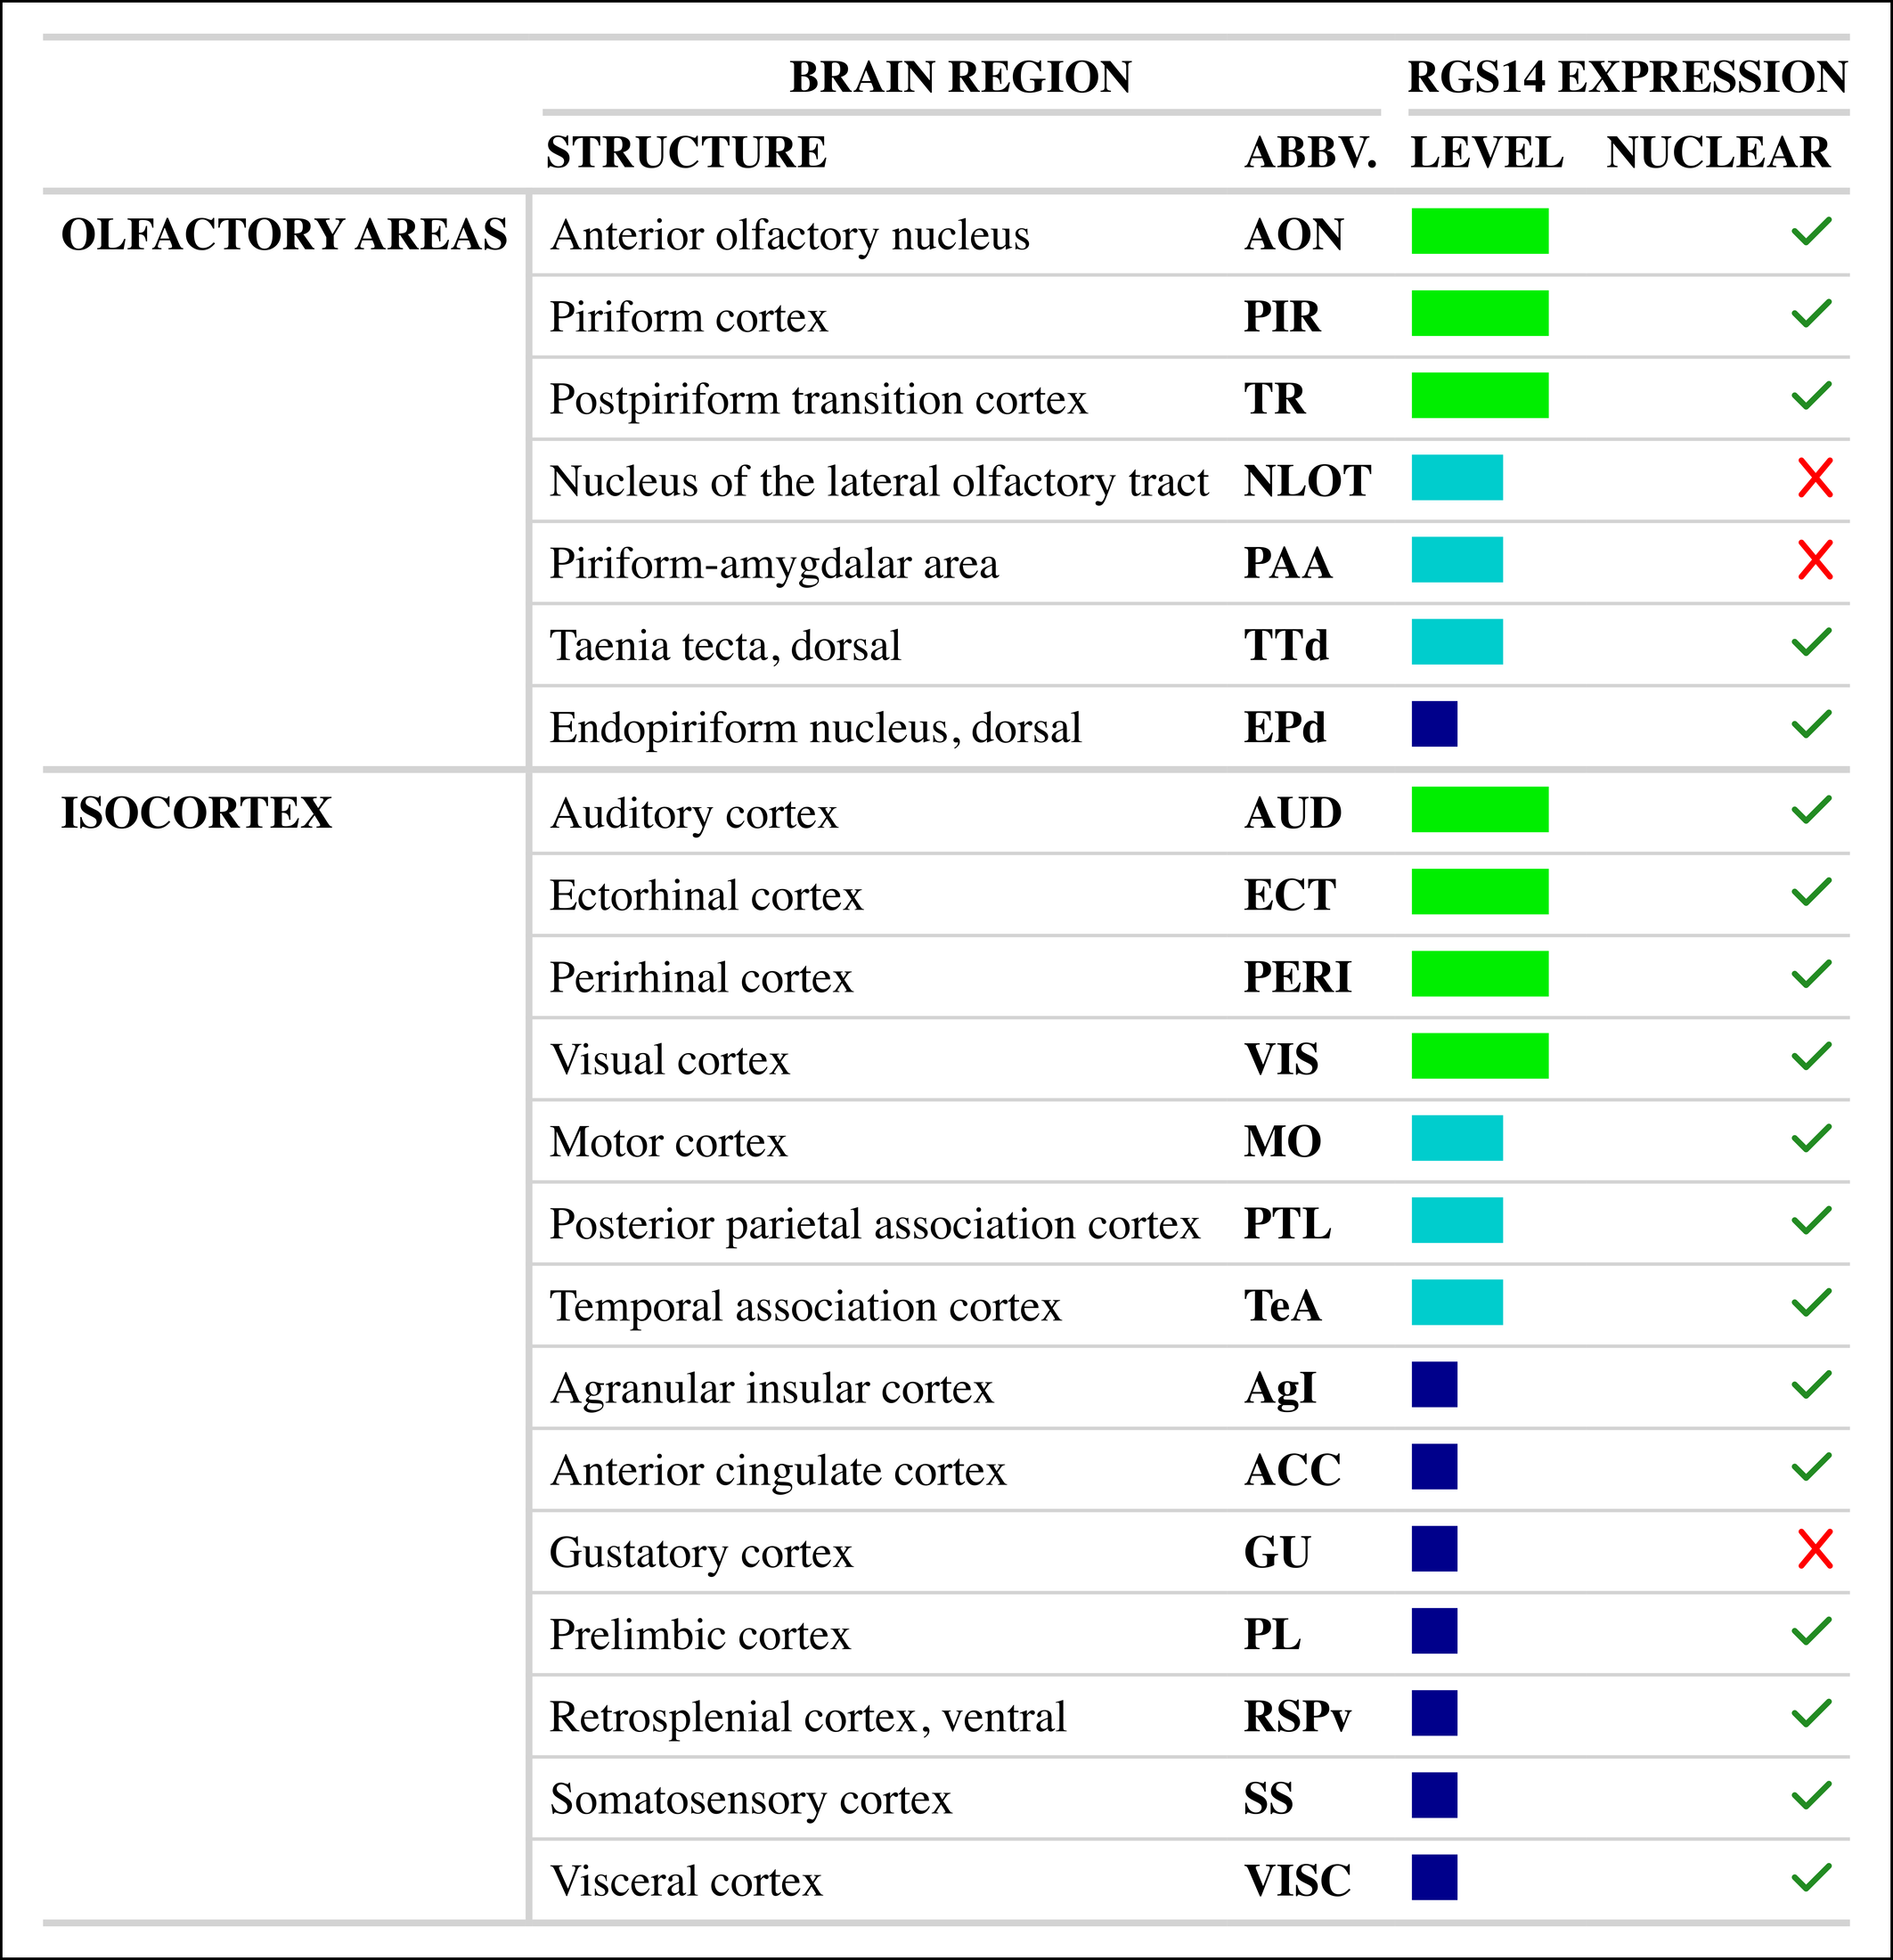Image resolution: width=1893 pixels, height=1960 pixels.
Task: Click the dark blue square for Prelimbic cortex
Action: click(x=1434, y=1632)
